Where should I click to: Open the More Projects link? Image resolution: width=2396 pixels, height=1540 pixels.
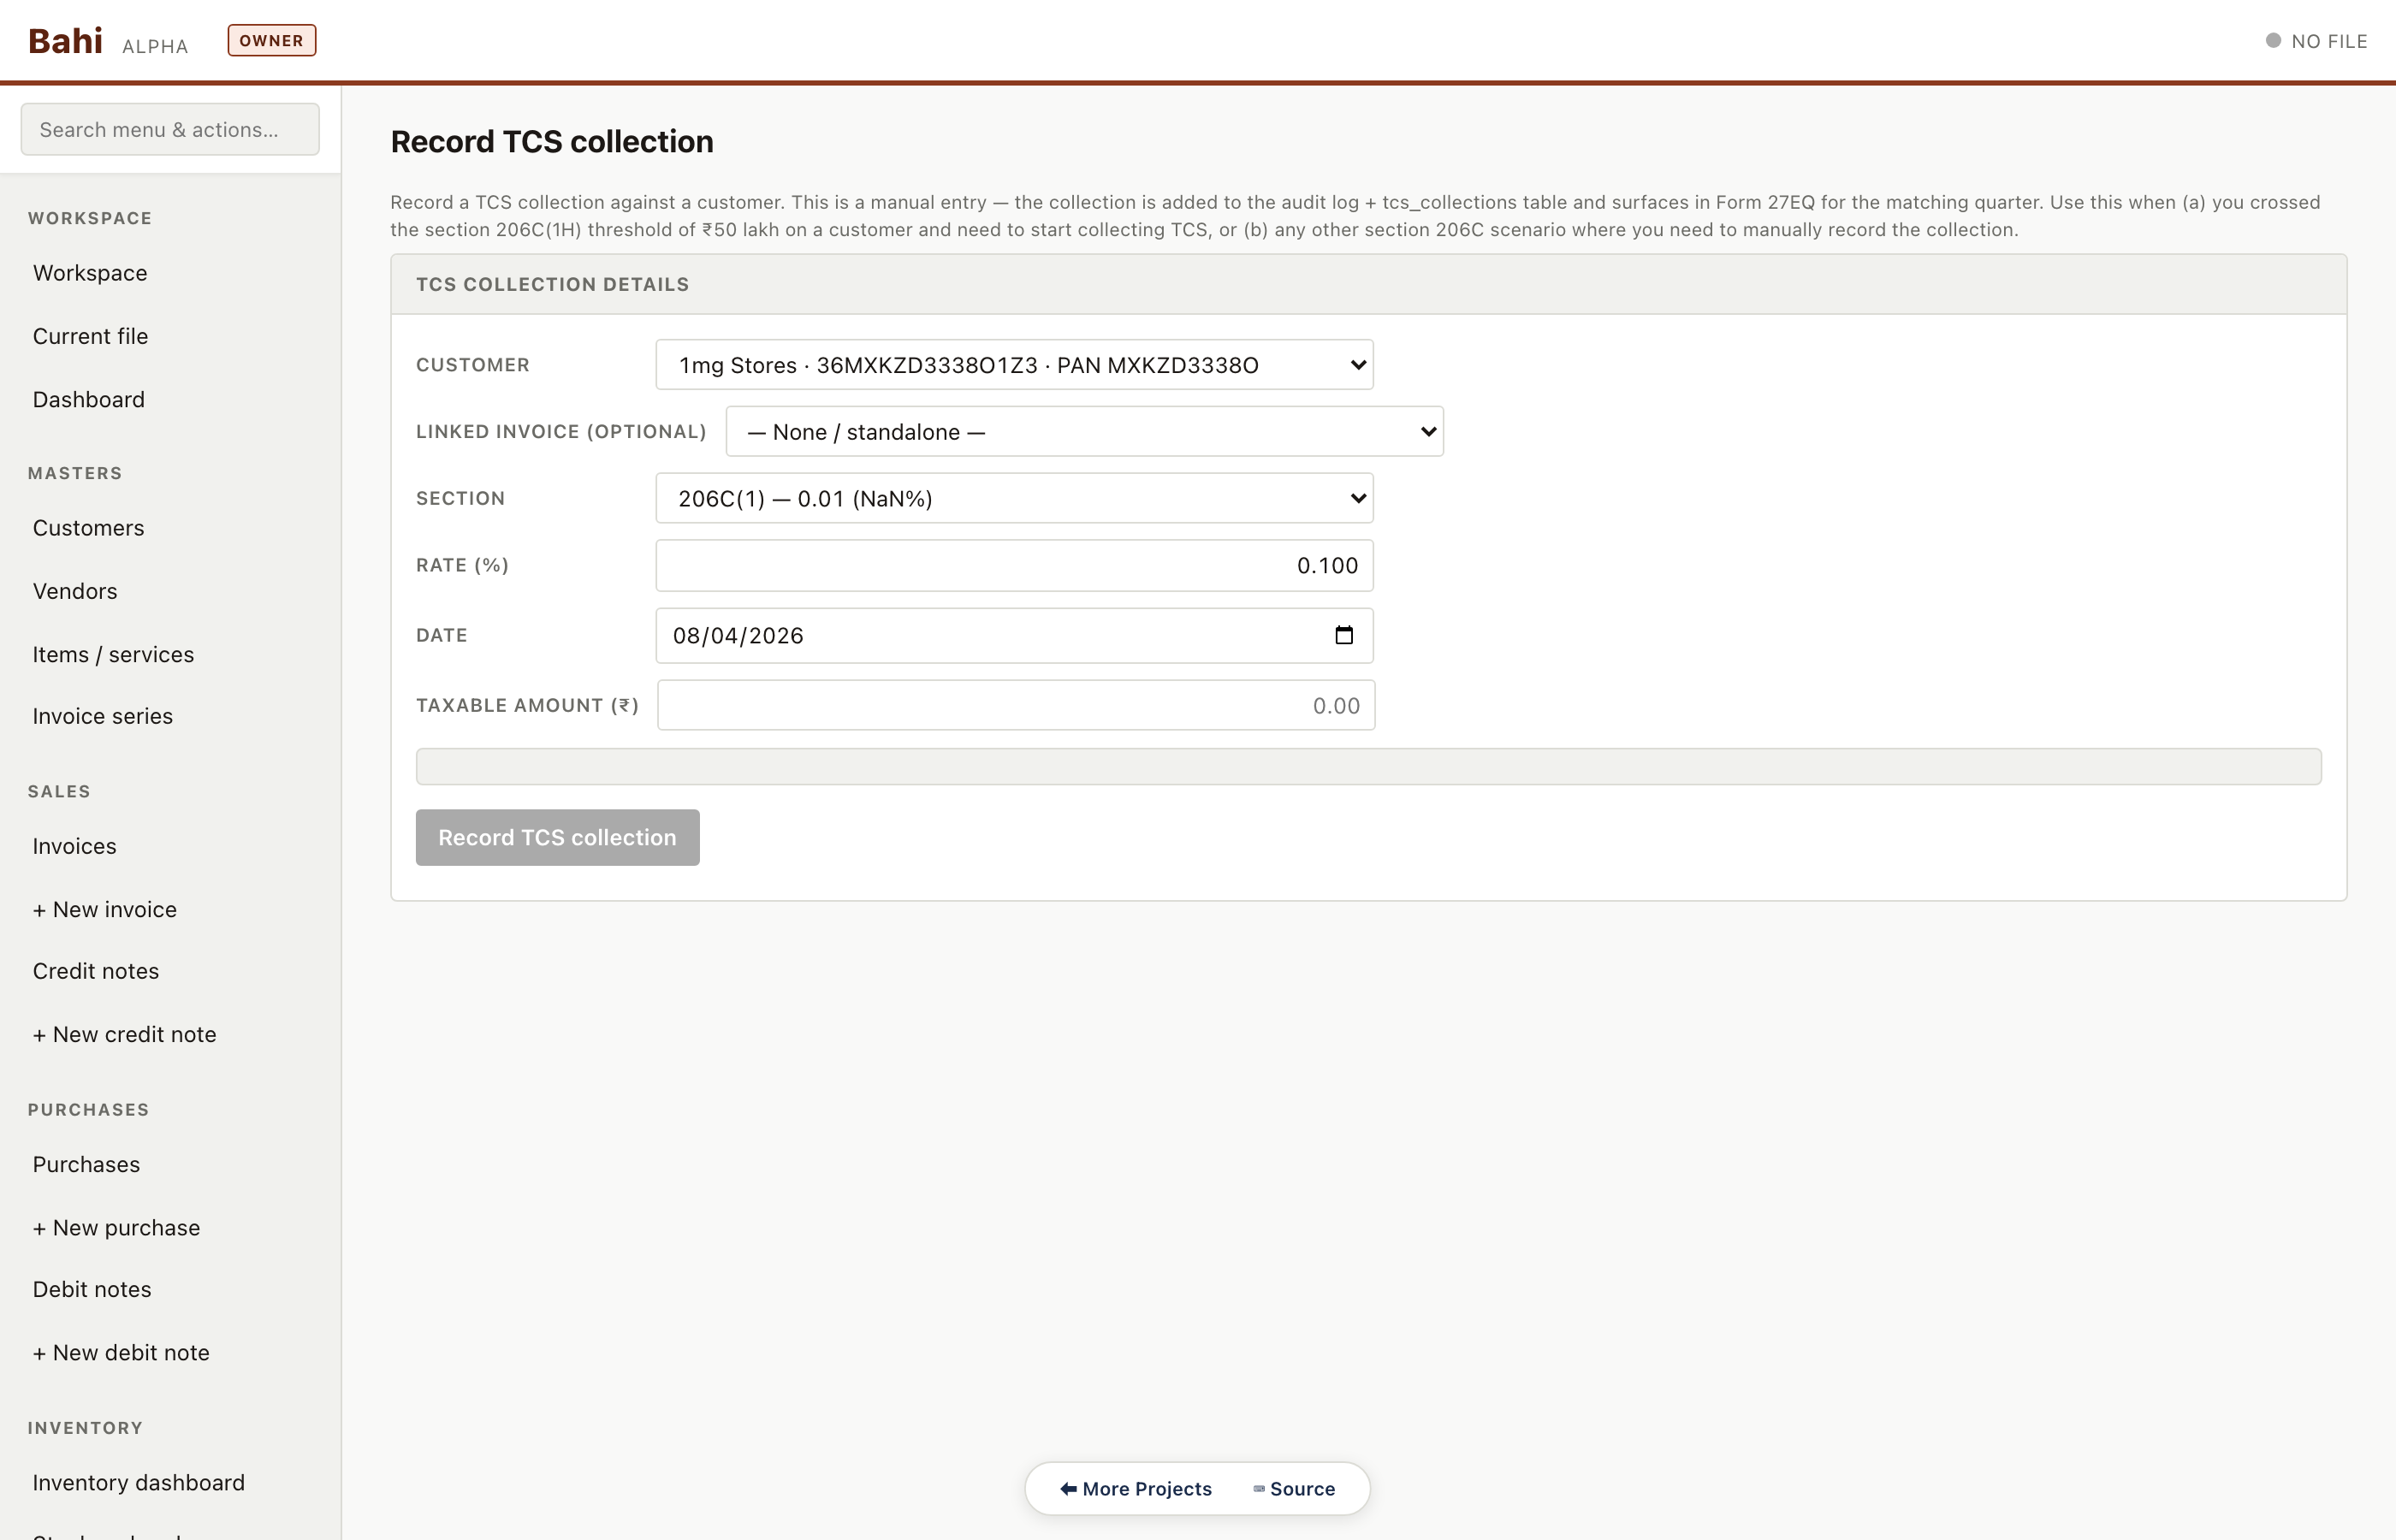pos(1136,1488)
